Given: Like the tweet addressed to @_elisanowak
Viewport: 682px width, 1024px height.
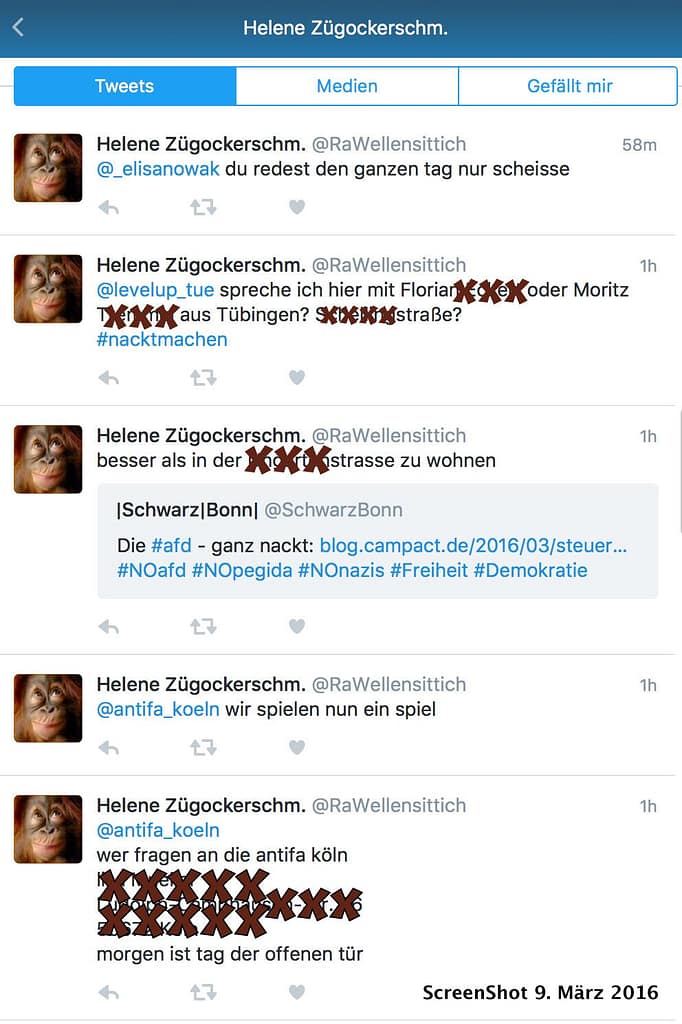Looking at the screenshot, I should [x=296, y=206].
